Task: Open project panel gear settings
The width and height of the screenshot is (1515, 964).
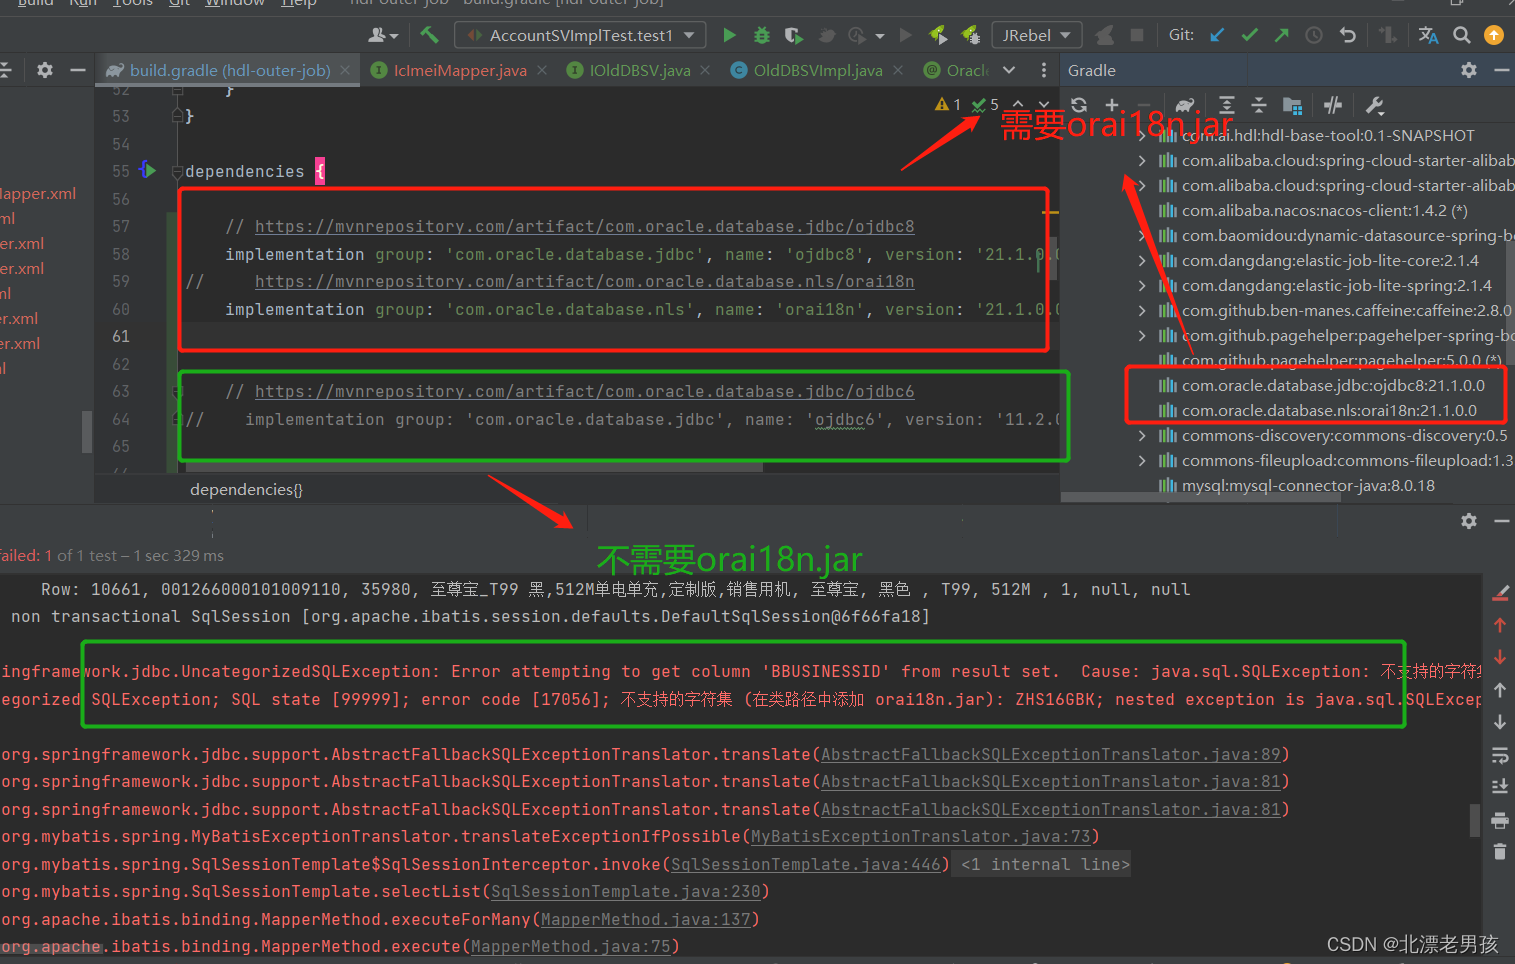Action: tap(45, 70)
